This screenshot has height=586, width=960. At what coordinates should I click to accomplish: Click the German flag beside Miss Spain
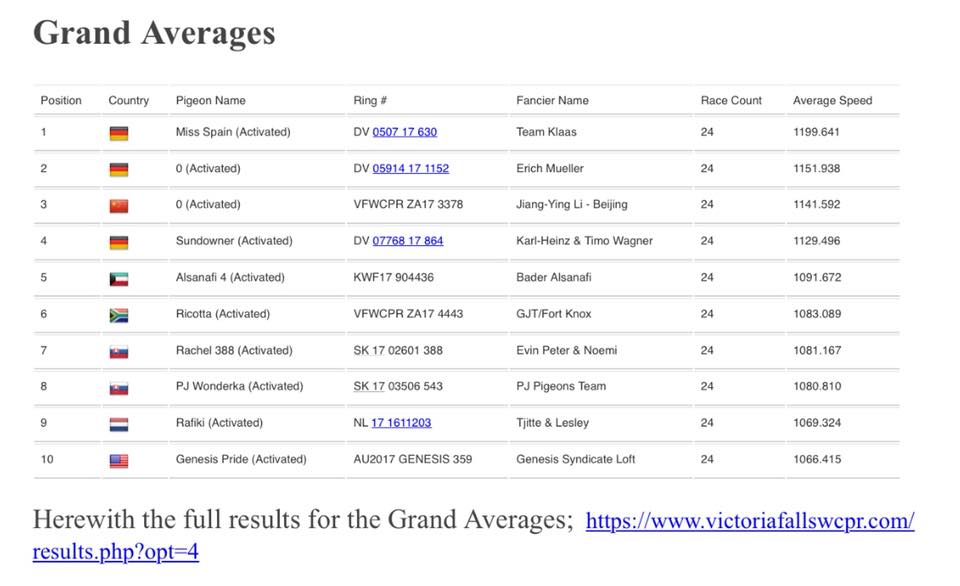[118, 133]
